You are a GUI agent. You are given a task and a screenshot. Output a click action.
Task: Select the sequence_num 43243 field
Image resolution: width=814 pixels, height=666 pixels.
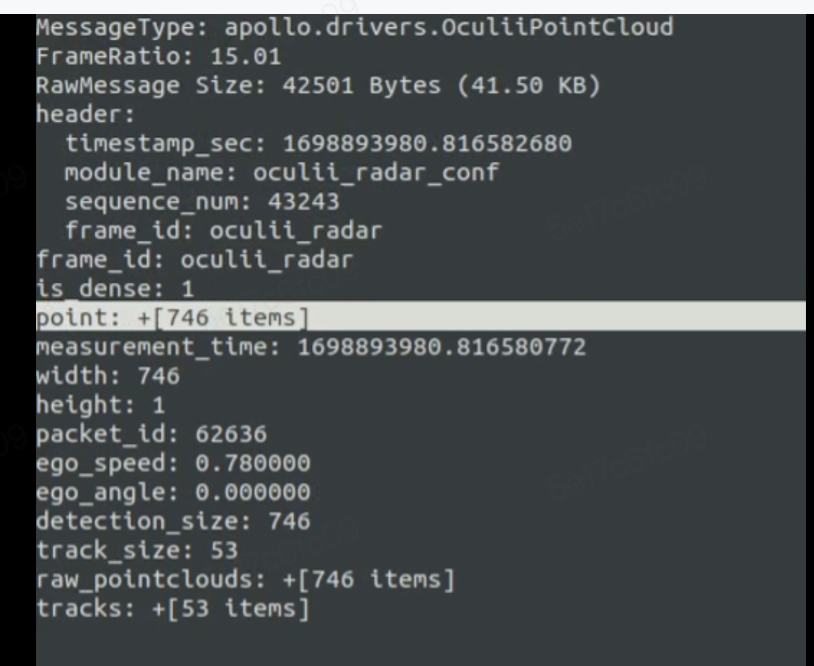click(x=202, y=202)
